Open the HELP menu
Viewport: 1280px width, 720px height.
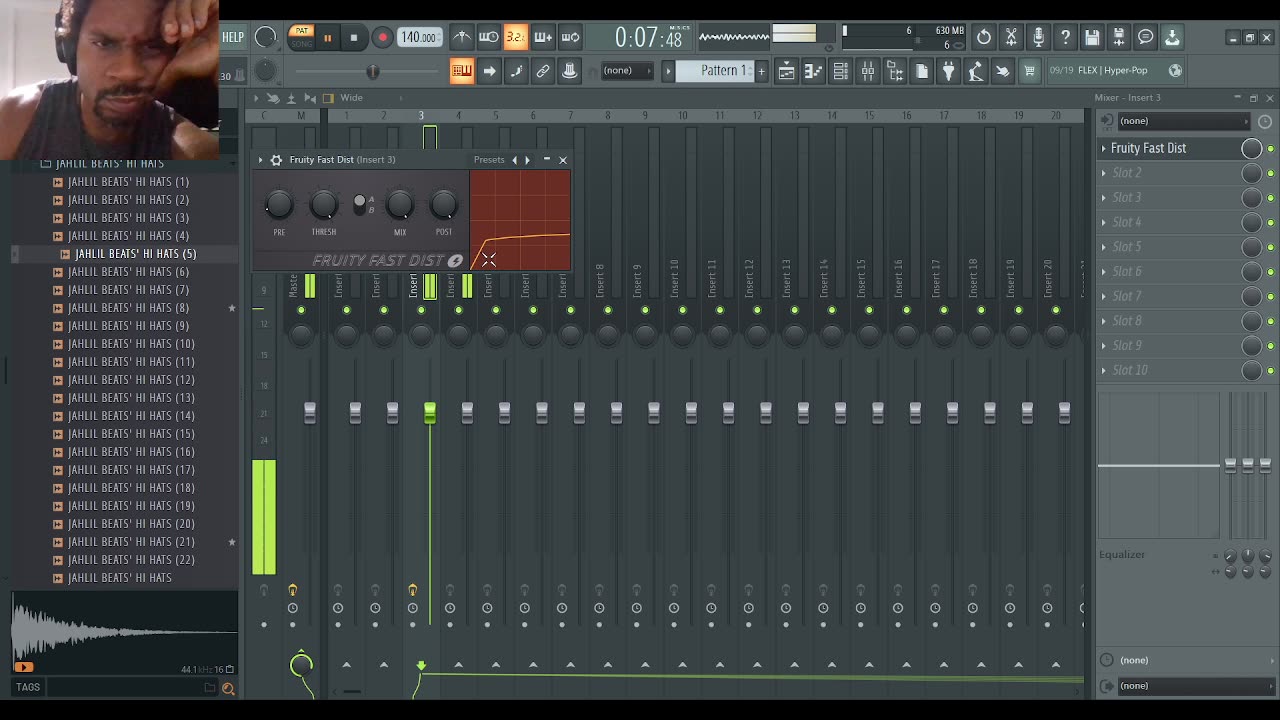click(233, 37)
